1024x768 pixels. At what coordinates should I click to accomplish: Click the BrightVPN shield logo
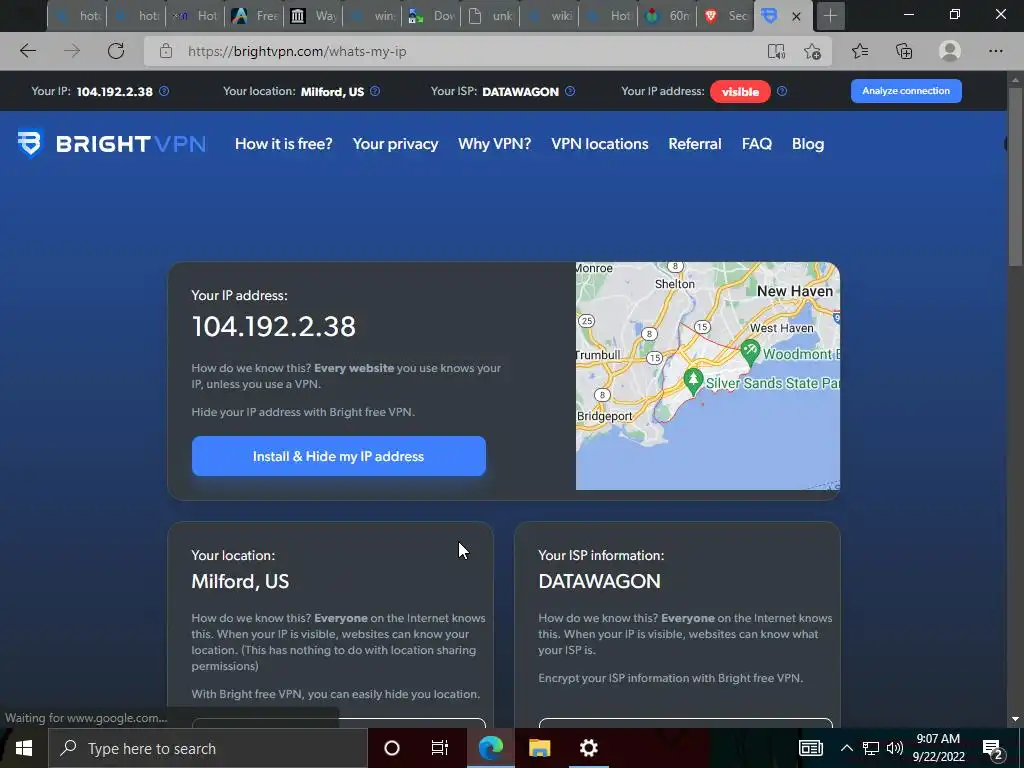click(x=29, y=144)
